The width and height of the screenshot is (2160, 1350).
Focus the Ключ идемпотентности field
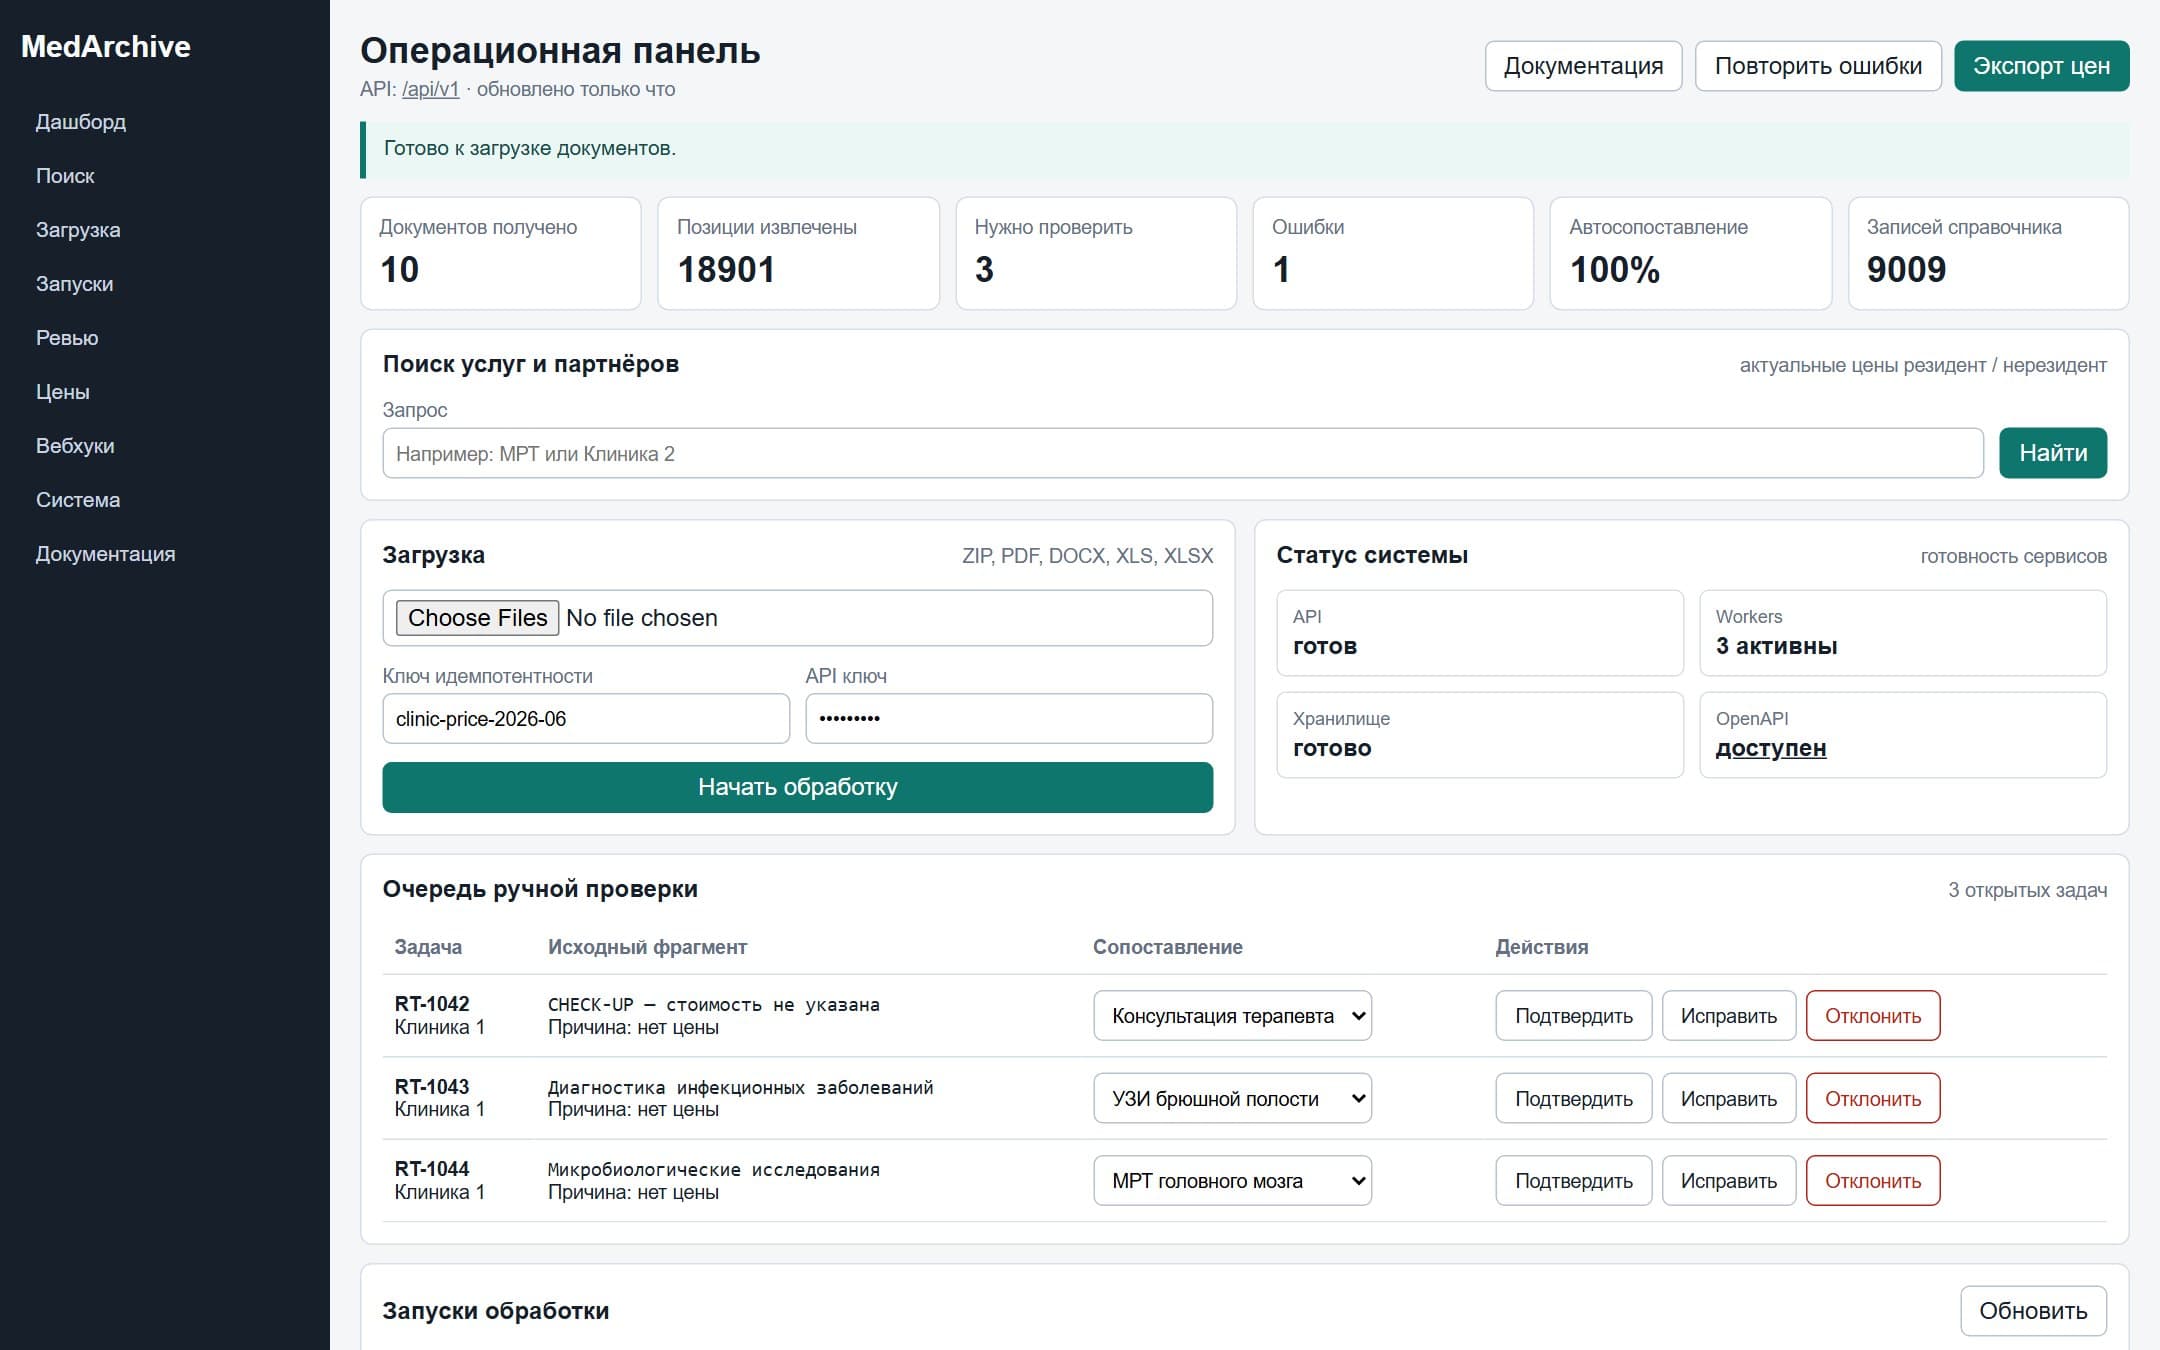(586, 719)
